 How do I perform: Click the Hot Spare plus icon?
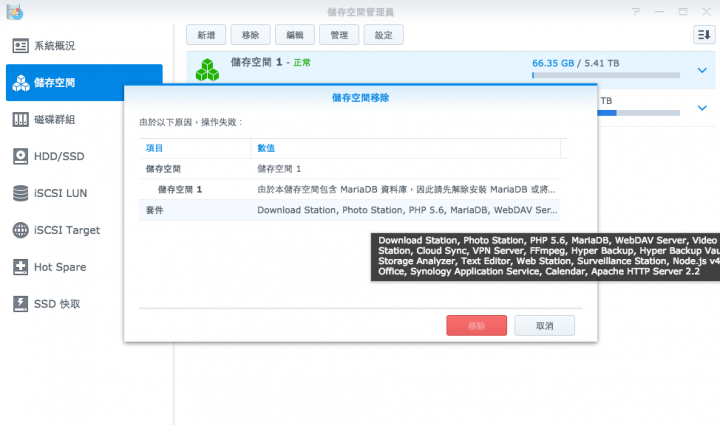click(20, 267)
